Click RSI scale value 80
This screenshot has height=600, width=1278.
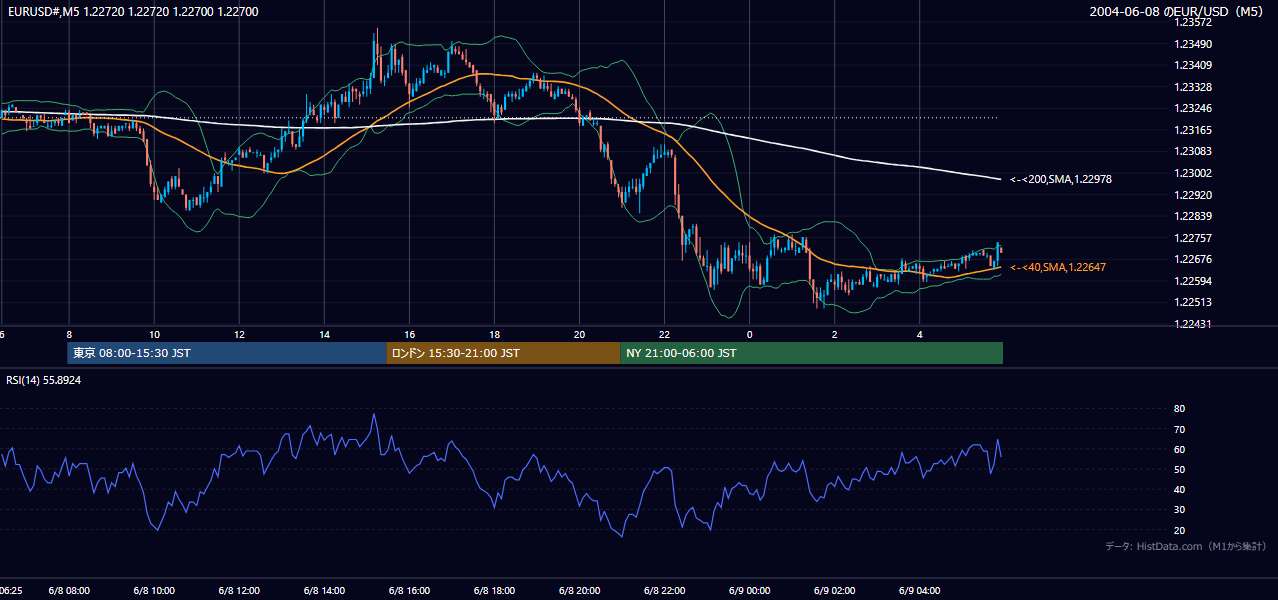pos(1180,409)
